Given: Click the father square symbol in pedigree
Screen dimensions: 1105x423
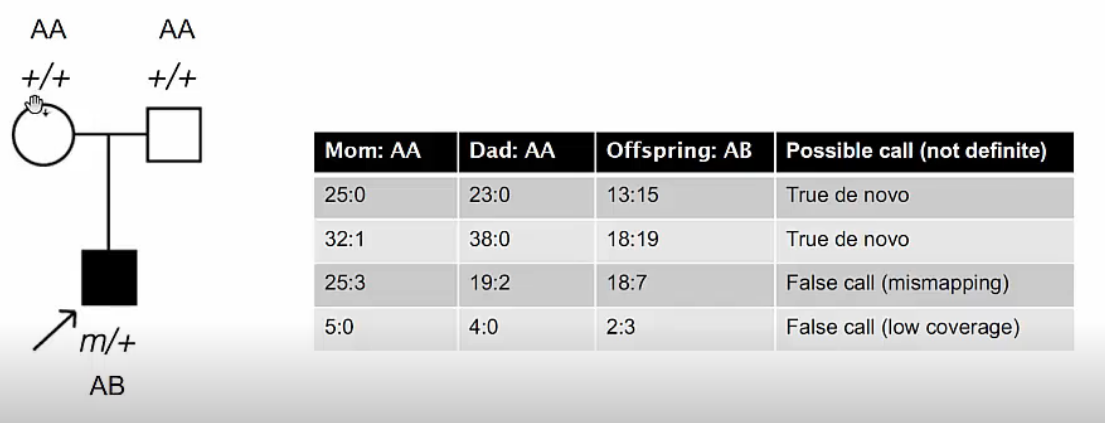Looking at the screenshot, I should pyautogui.click(x=174, y=134).
